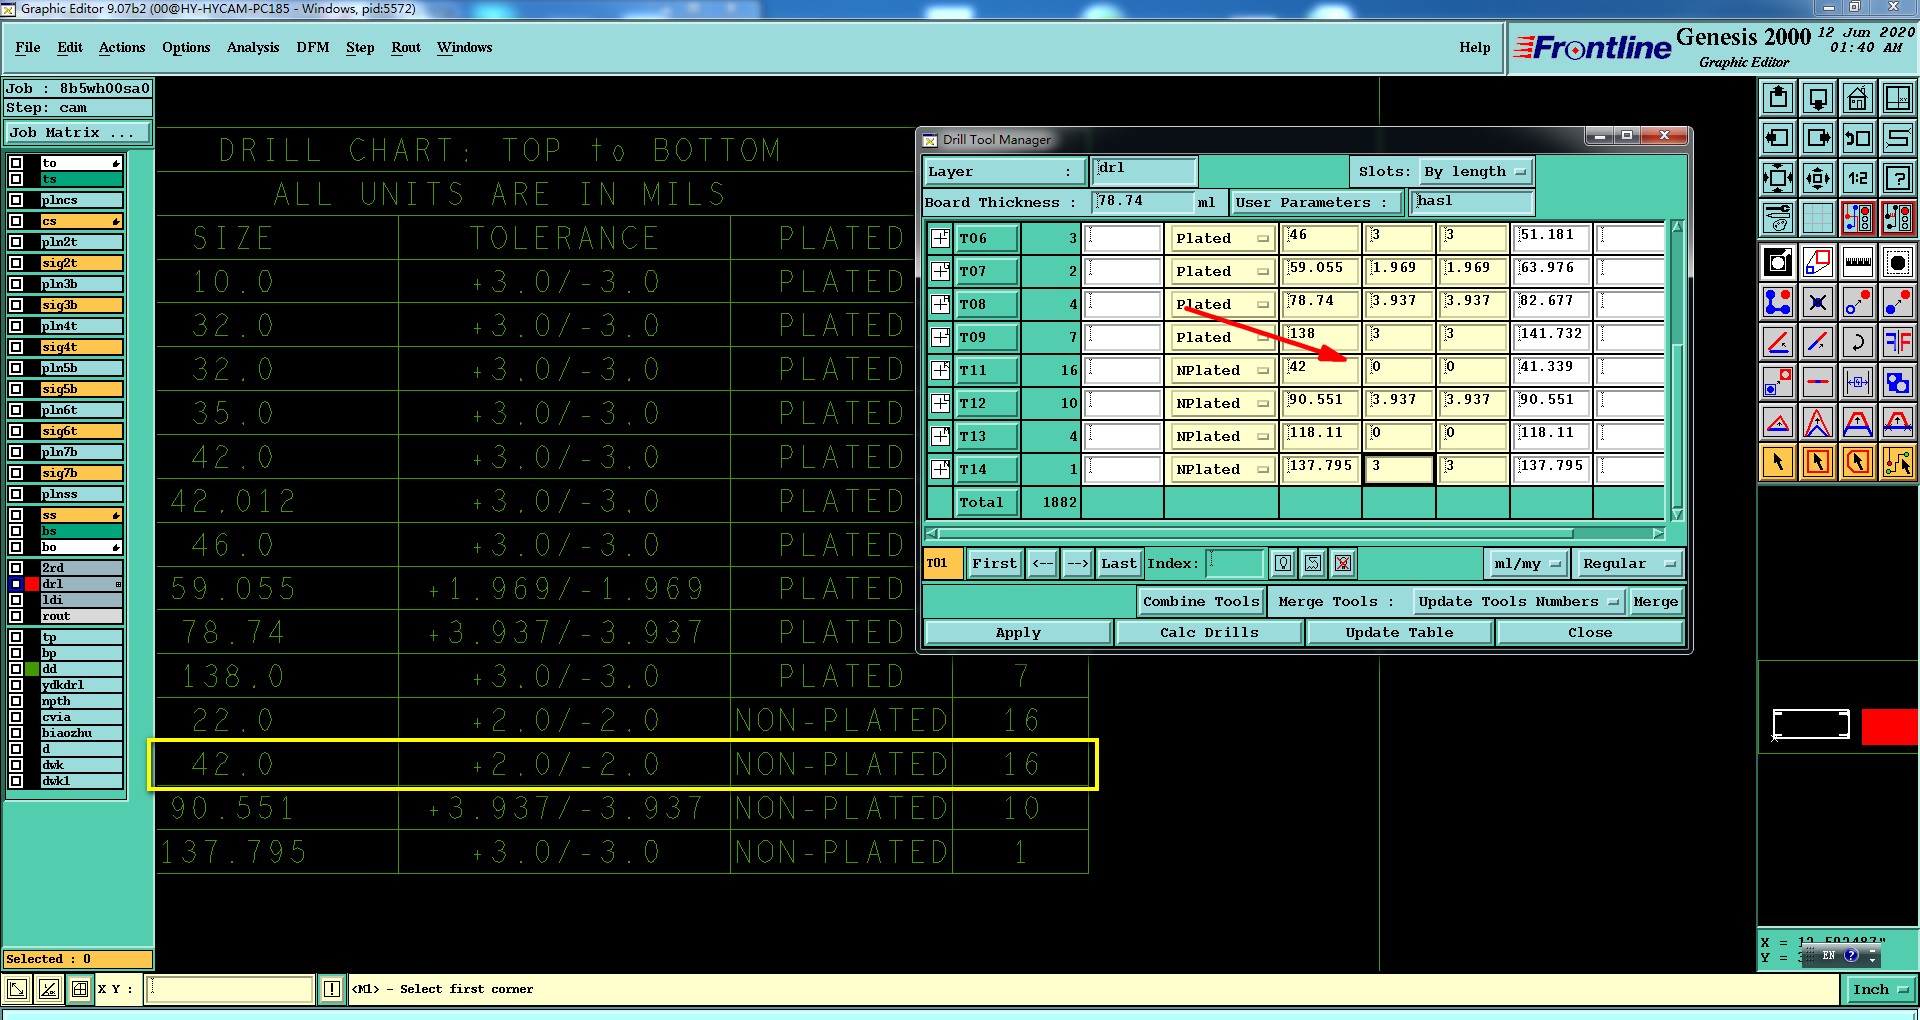This screenshot has width=1920, height=1020.
Task: Click the overlapping blue circles icon
Action: tap(1898, 382)
